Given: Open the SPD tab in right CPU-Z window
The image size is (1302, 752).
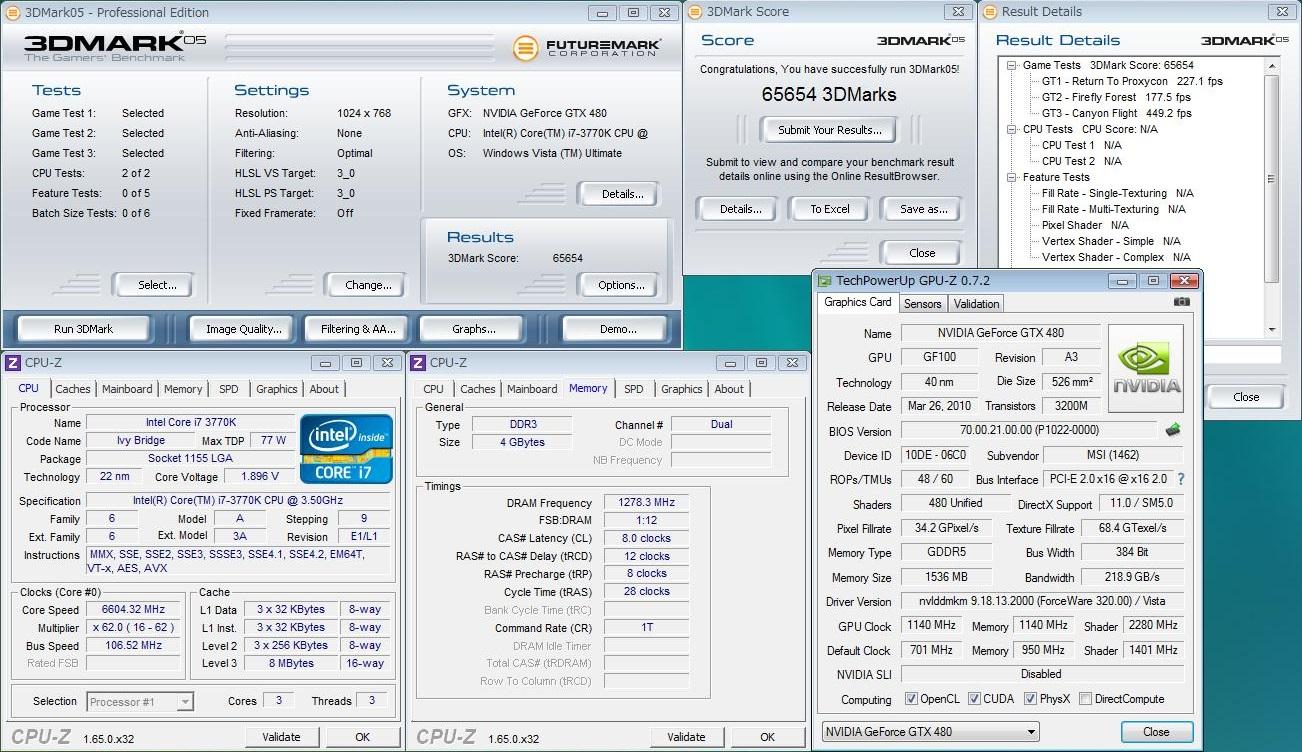Looking at the screenshot, I should (x=634, y=389).
